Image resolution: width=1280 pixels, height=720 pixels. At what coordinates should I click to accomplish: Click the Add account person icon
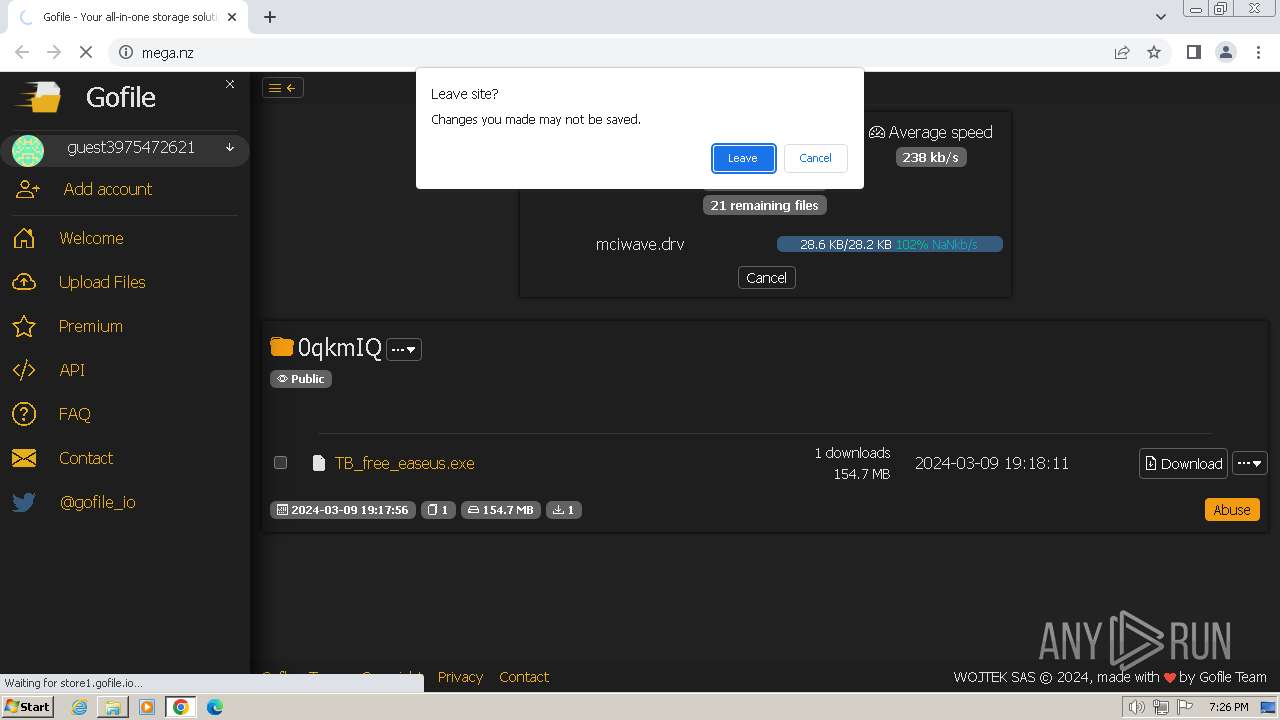tap(27, 189)
